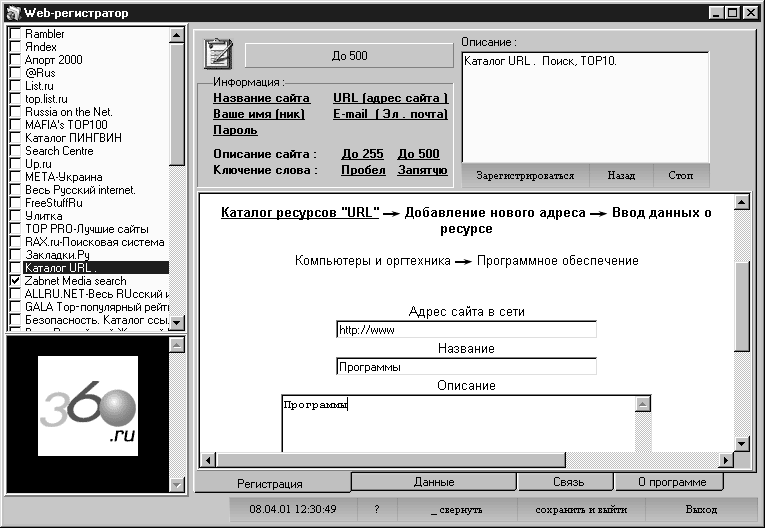The height and width of the screenshot is (528, 765).
Task: Click the _ свернуть button
Action: click(x=457, y=509)
